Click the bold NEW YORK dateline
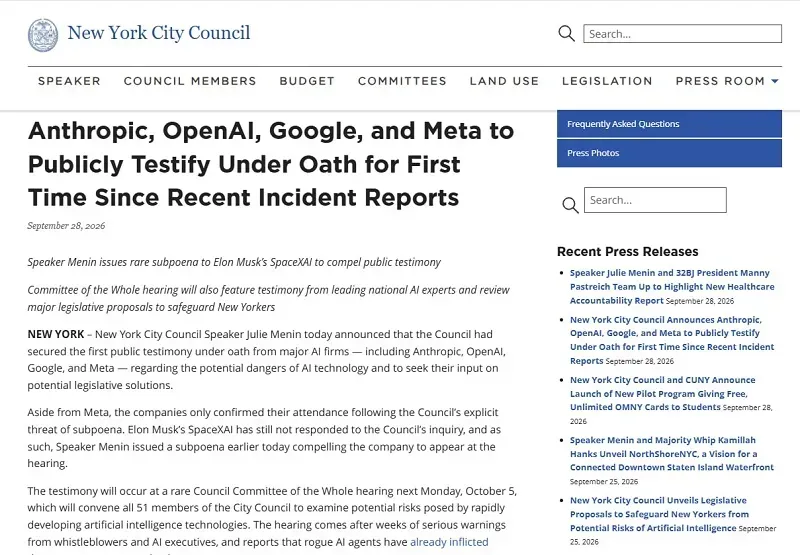Viewport: 800px width, 555px height. click(56, 334)
